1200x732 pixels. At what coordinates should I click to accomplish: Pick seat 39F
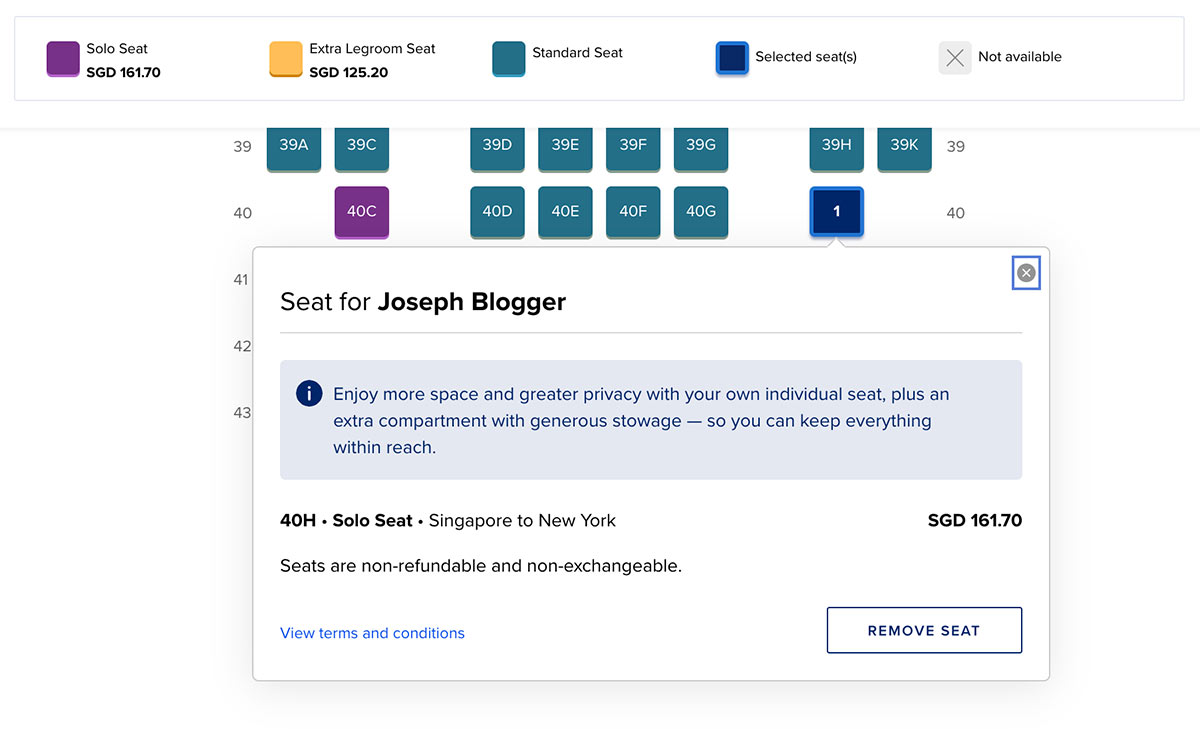coord(633,146)
